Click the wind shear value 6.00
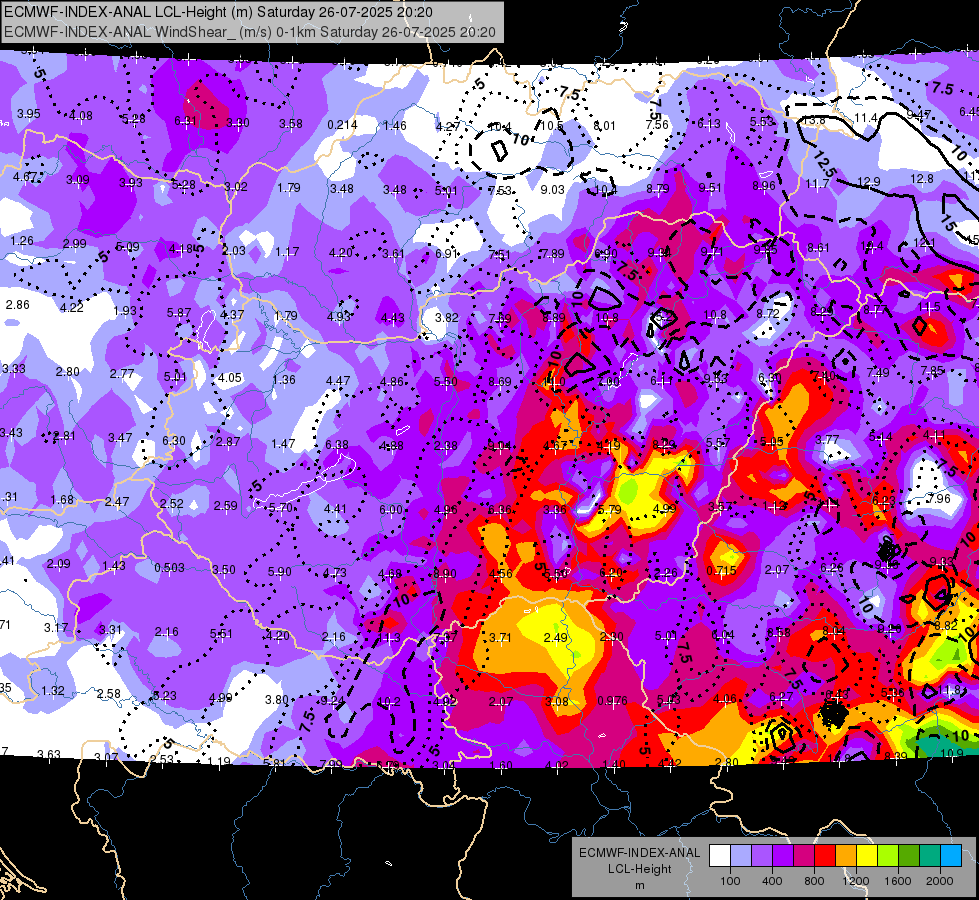This screenshot has width=979, height=900. (x=391, y=510)
